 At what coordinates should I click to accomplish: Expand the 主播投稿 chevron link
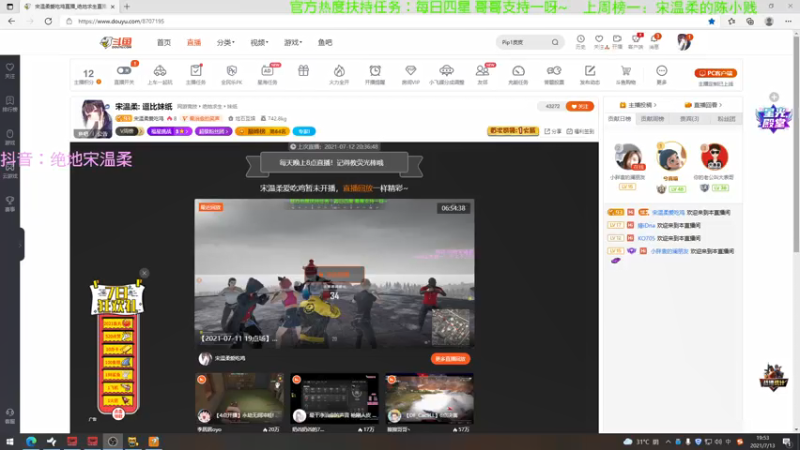click(x=638, y=105)
